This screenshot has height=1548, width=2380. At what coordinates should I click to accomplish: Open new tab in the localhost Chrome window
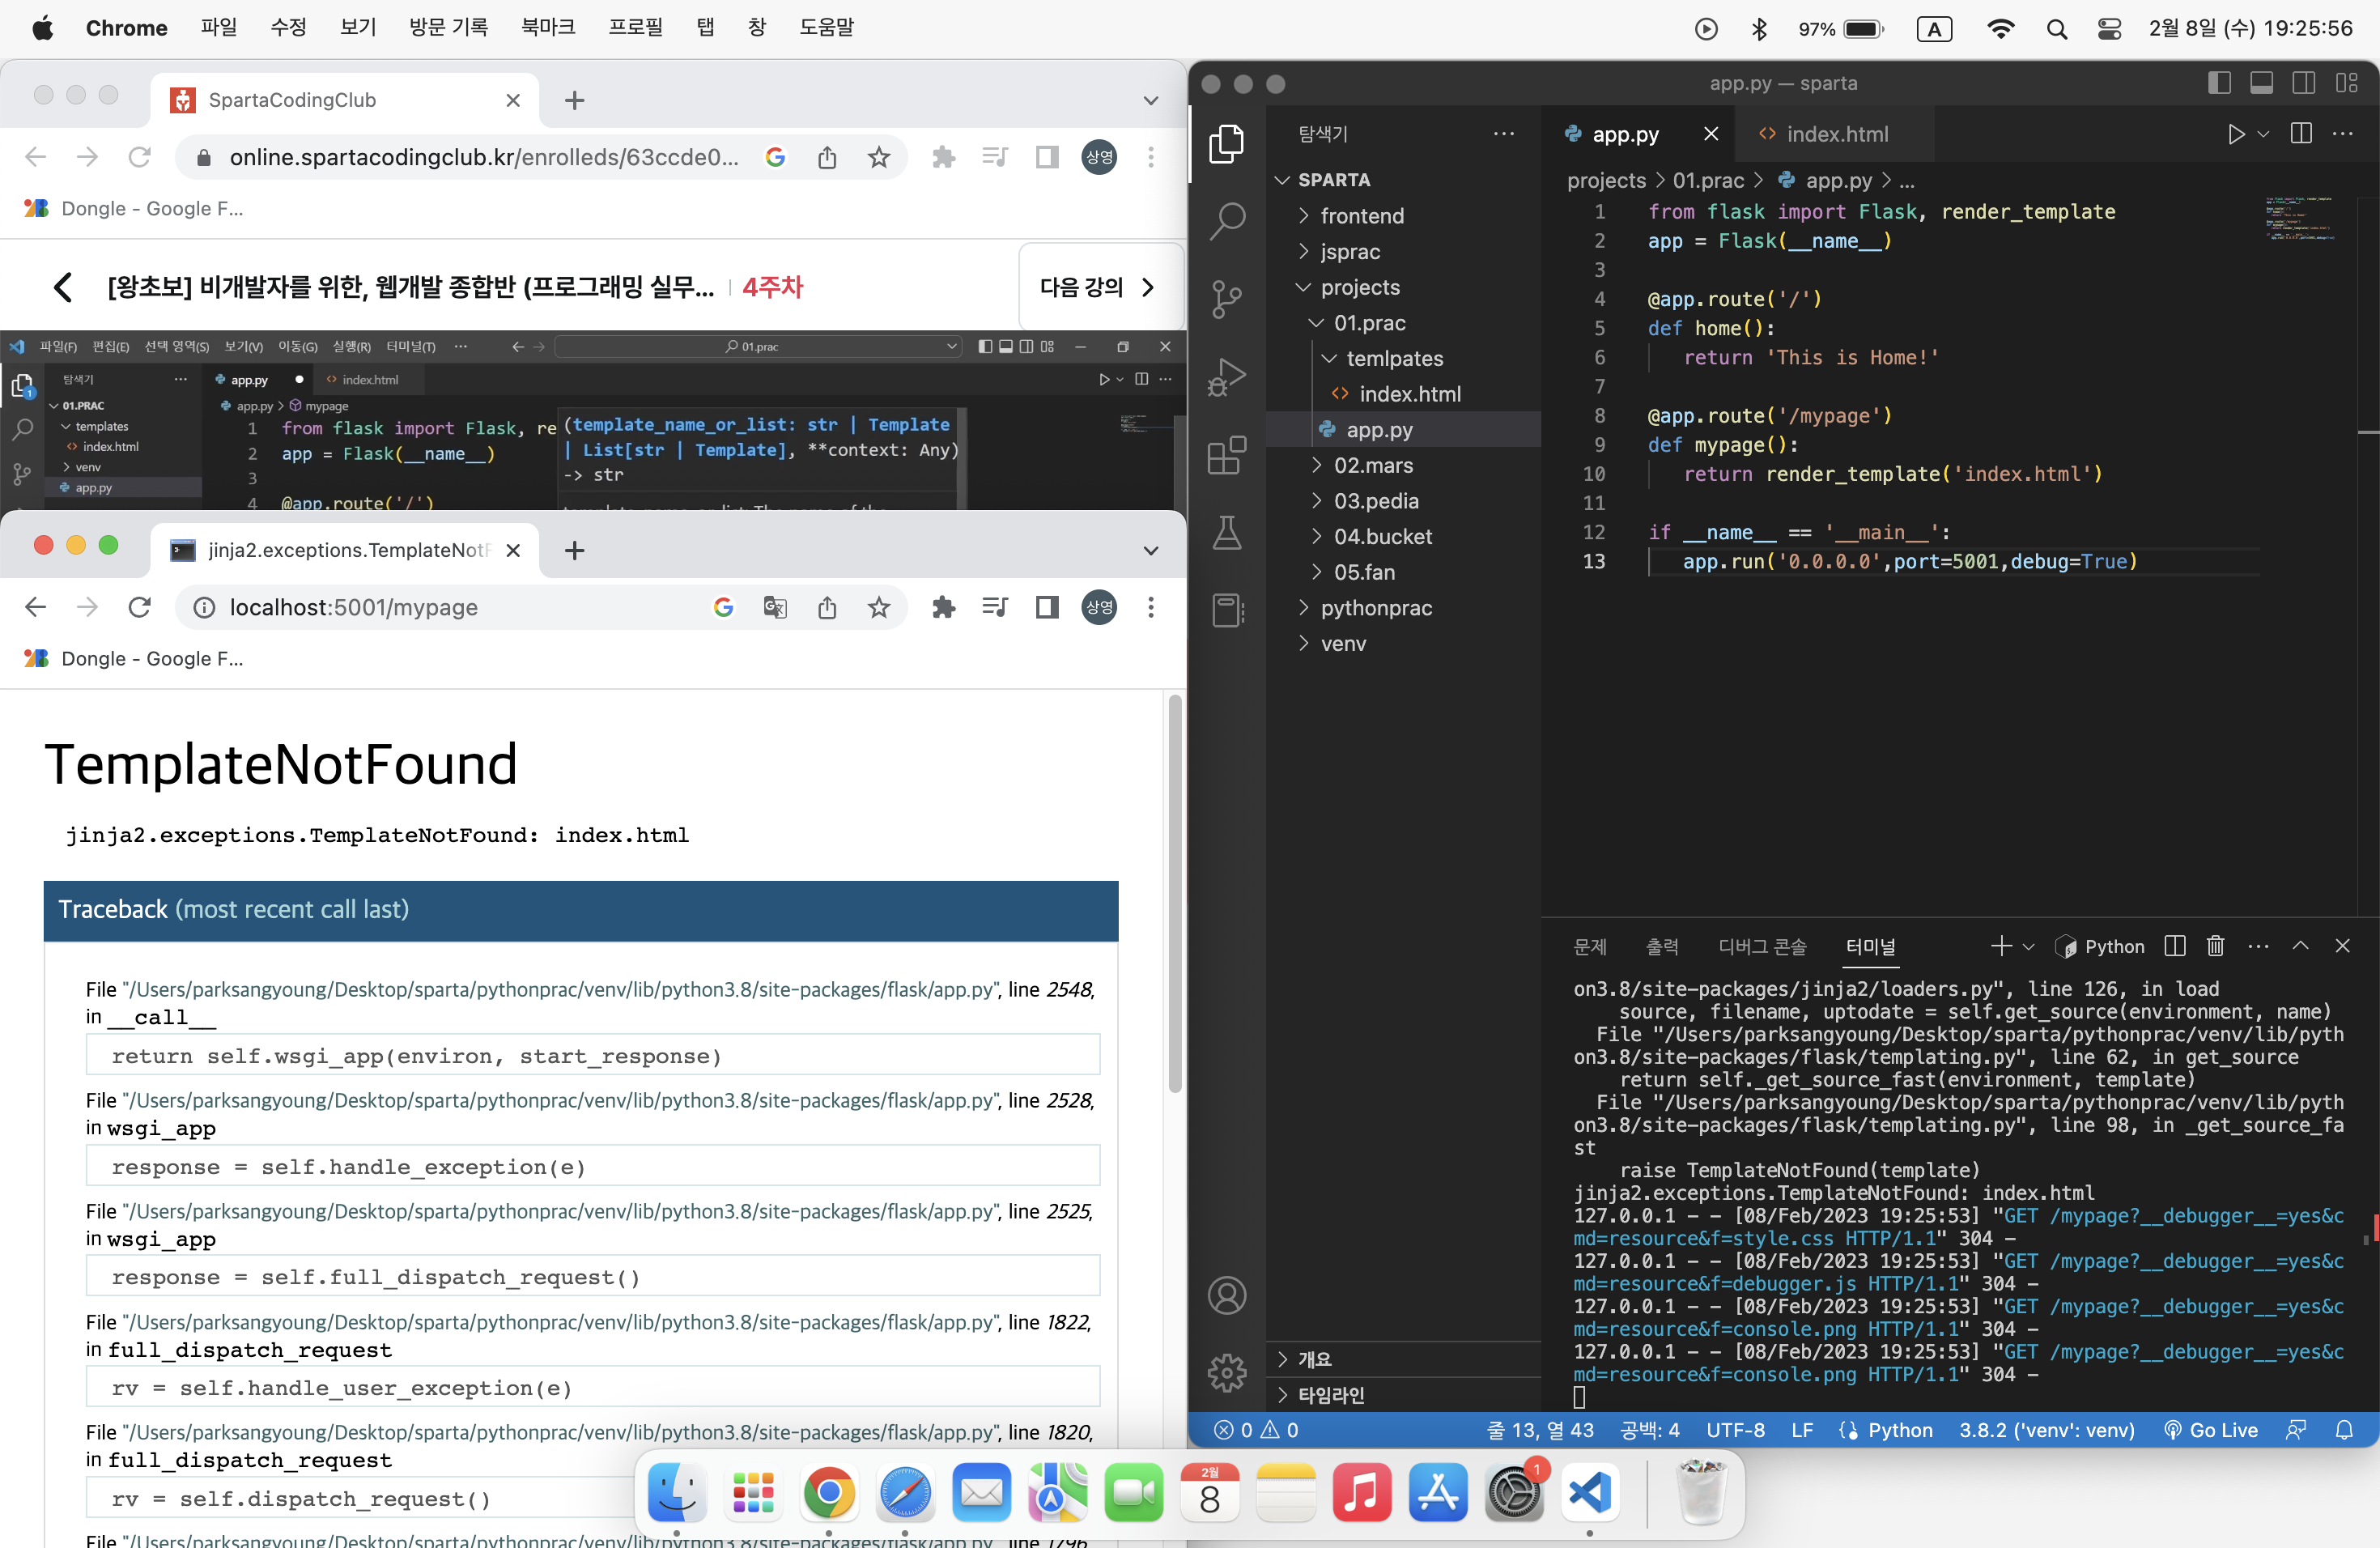pos(574,550)
